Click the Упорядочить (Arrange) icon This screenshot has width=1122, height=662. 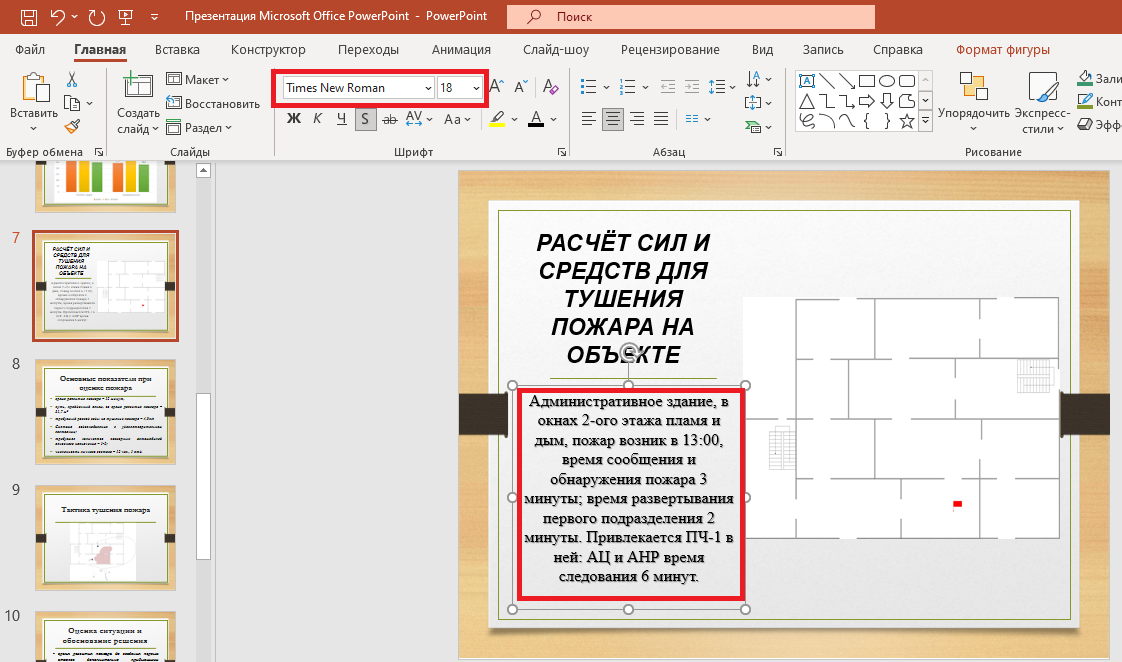coord(975,87)
